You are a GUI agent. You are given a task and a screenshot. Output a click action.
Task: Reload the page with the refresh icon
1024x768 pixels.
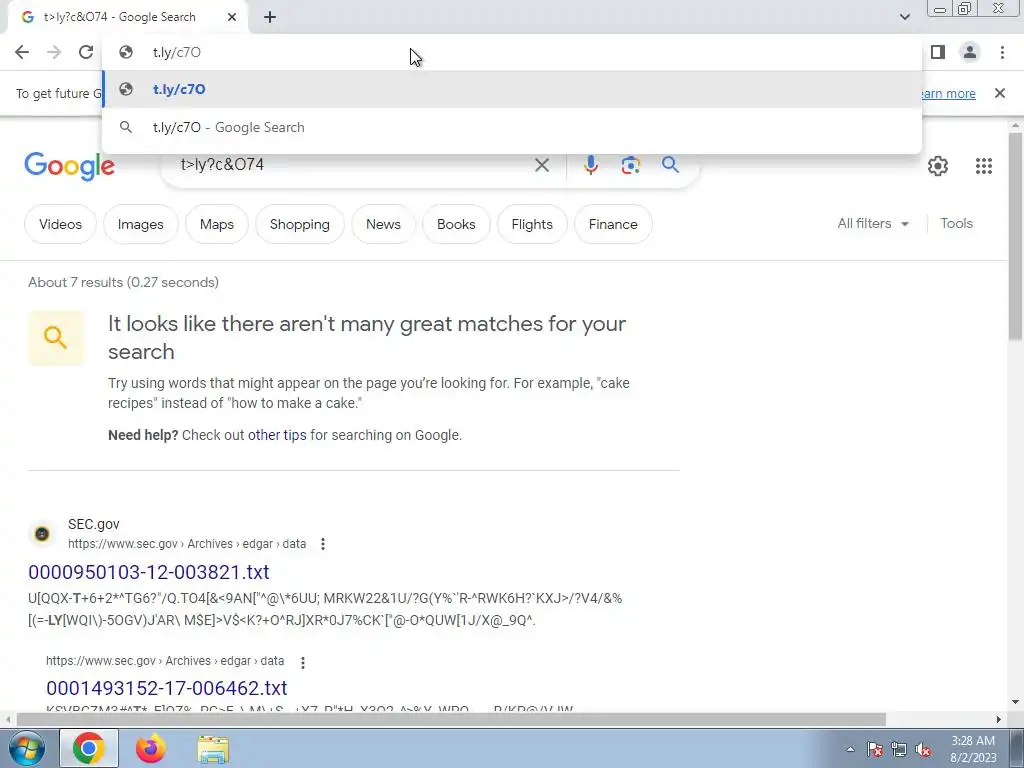coord(86,52)
